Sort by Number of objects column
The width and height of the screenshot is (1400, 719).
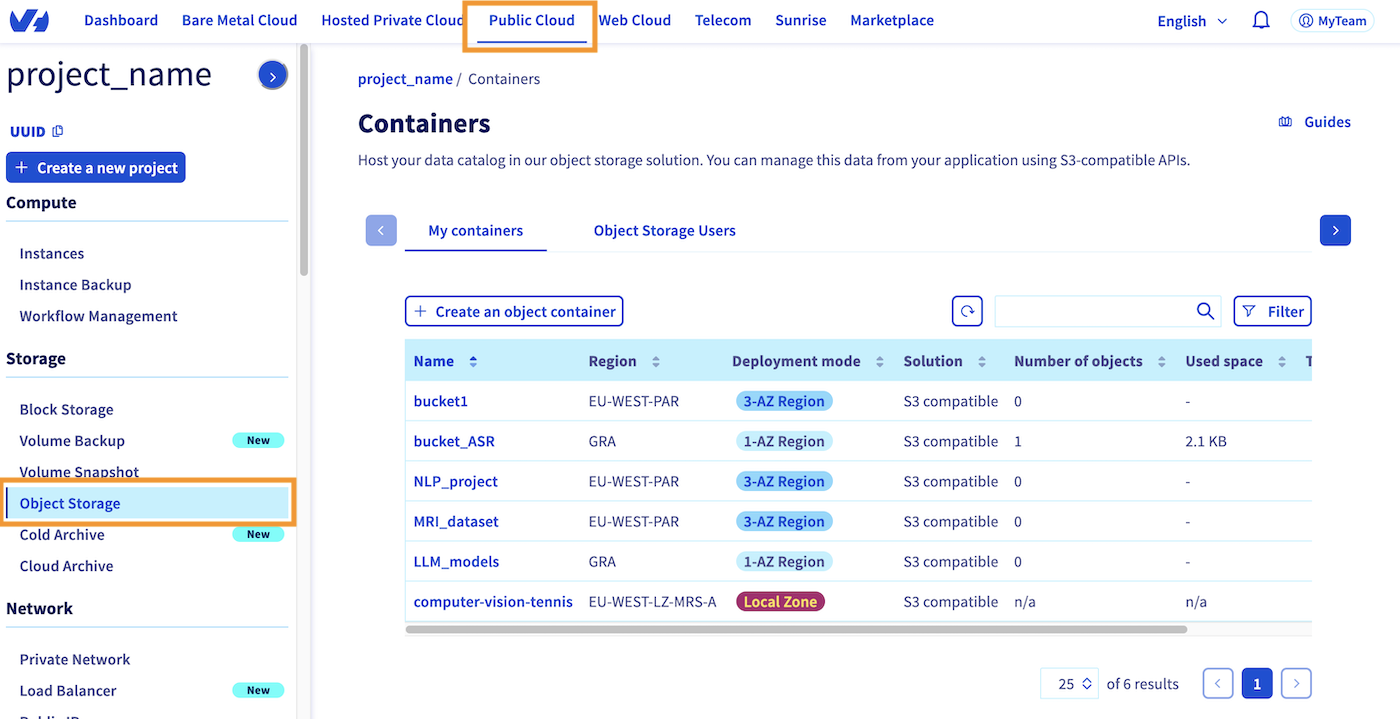click(x=1162, y=361)
